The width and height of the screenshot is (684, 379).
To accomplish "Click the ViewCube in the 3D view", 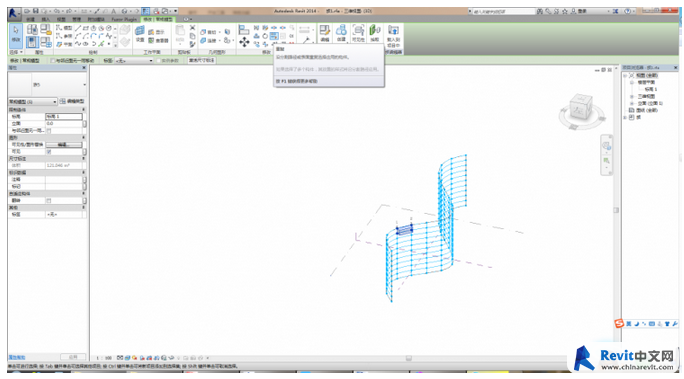I will tap(581, 108).
